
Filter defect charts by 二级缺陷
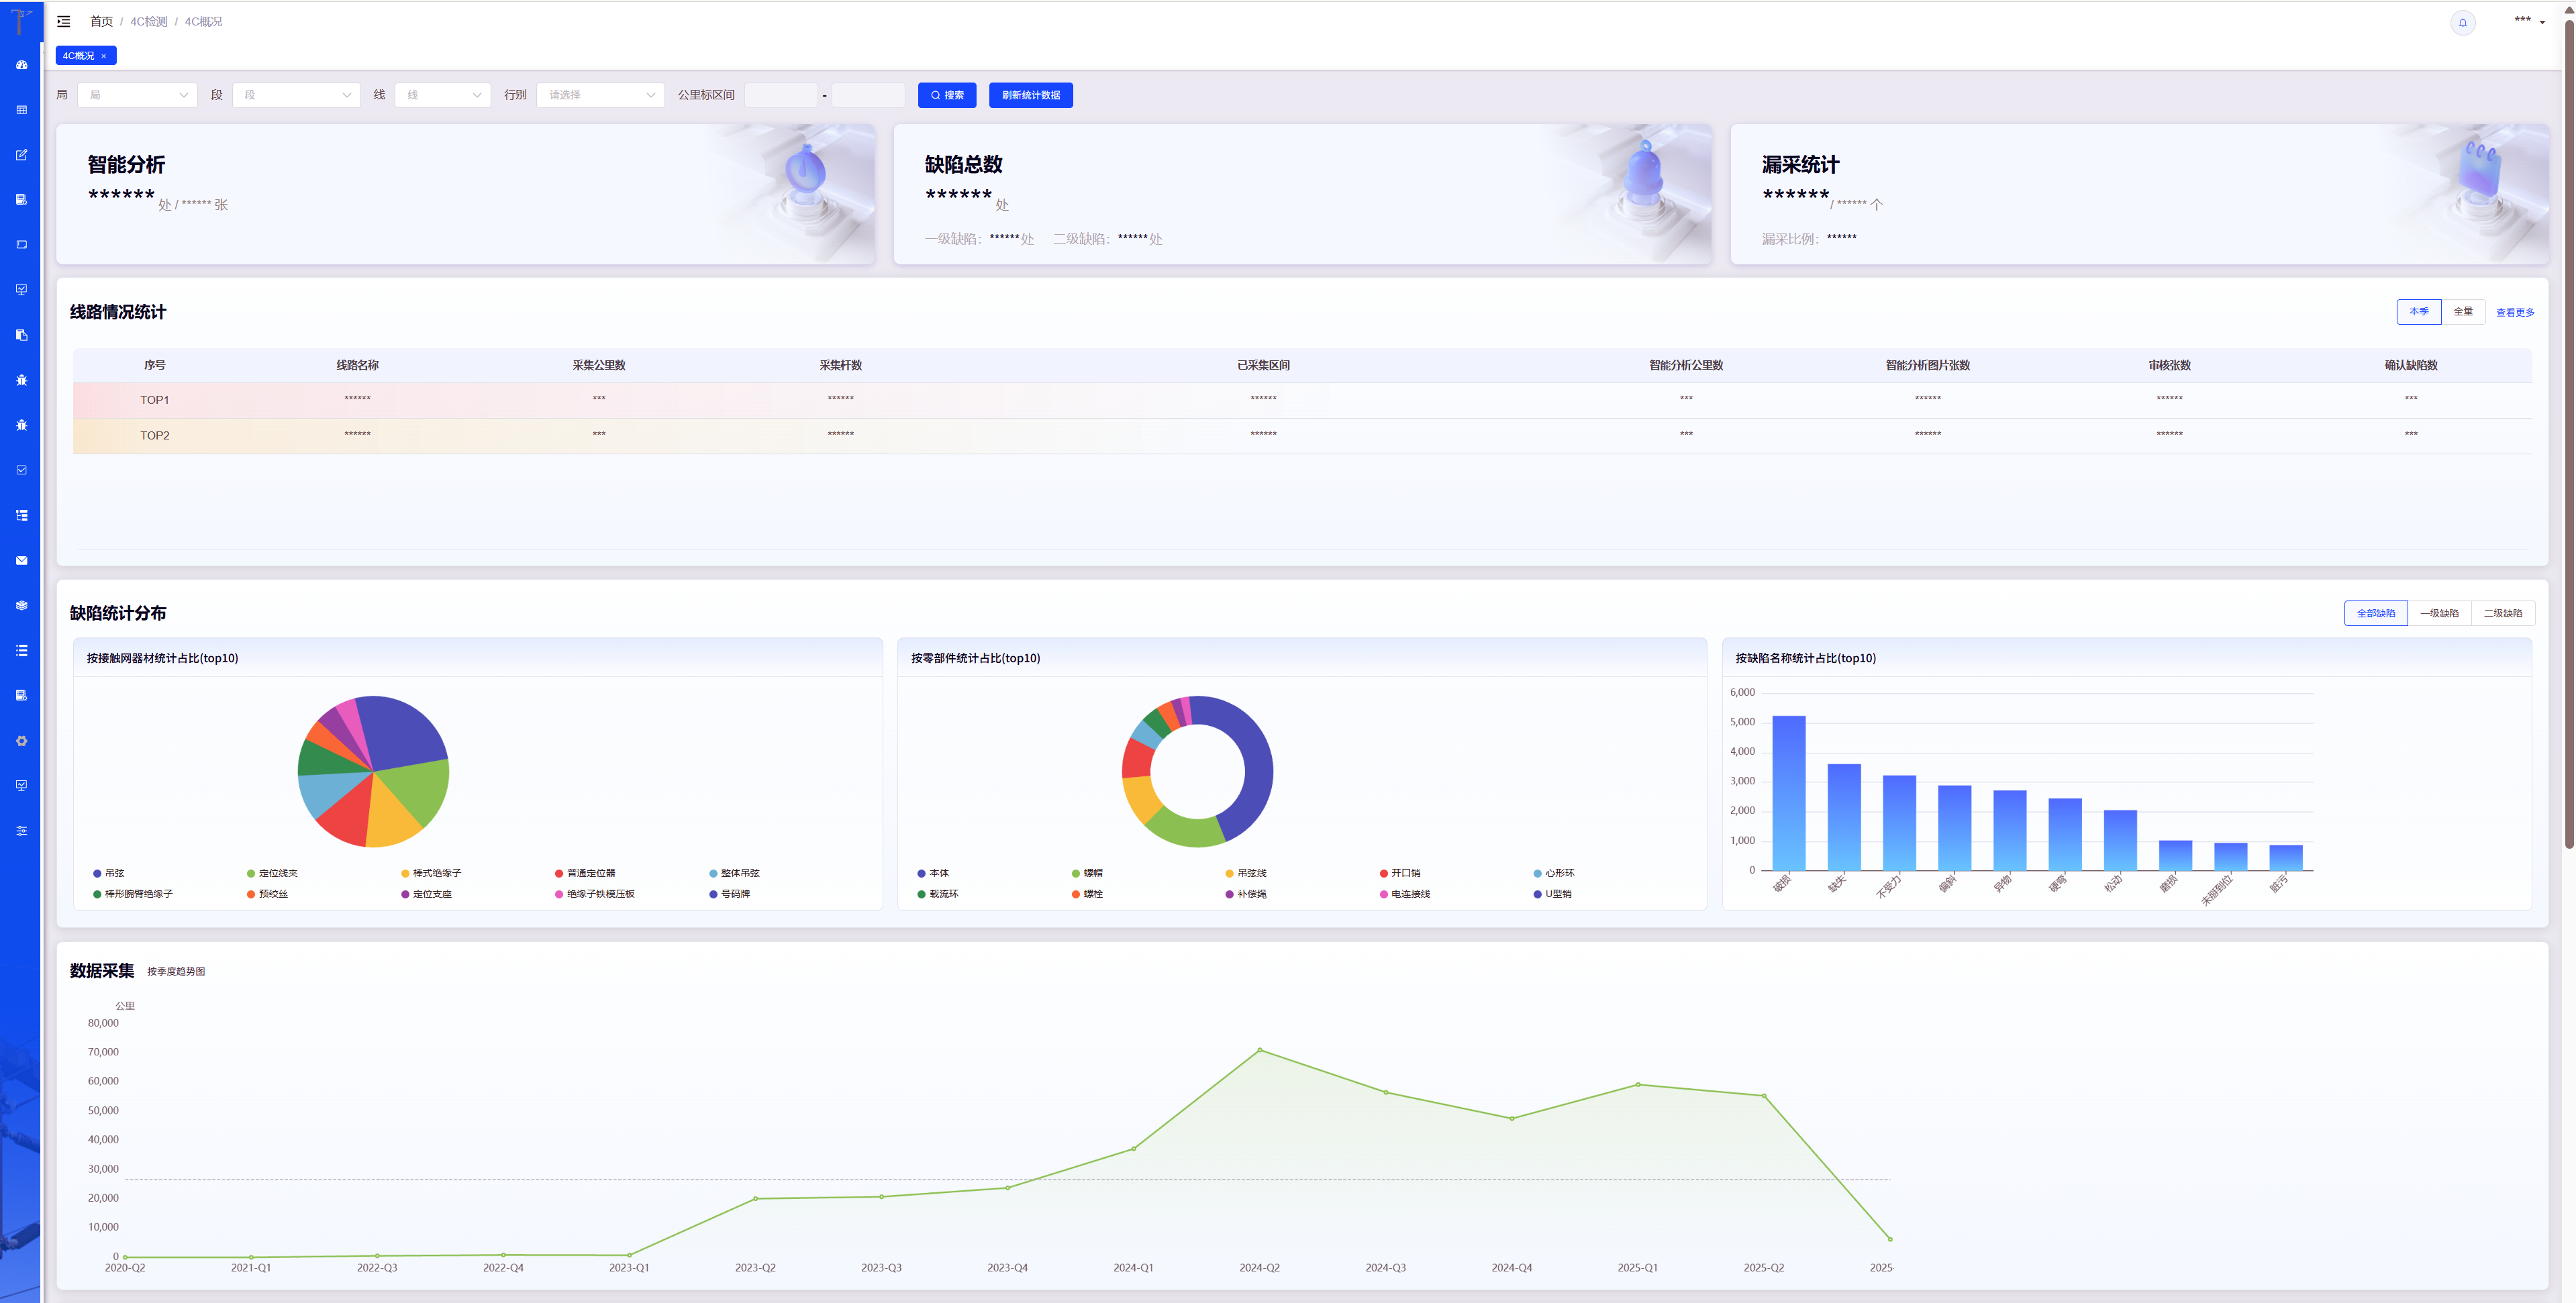click(2502, 613)
